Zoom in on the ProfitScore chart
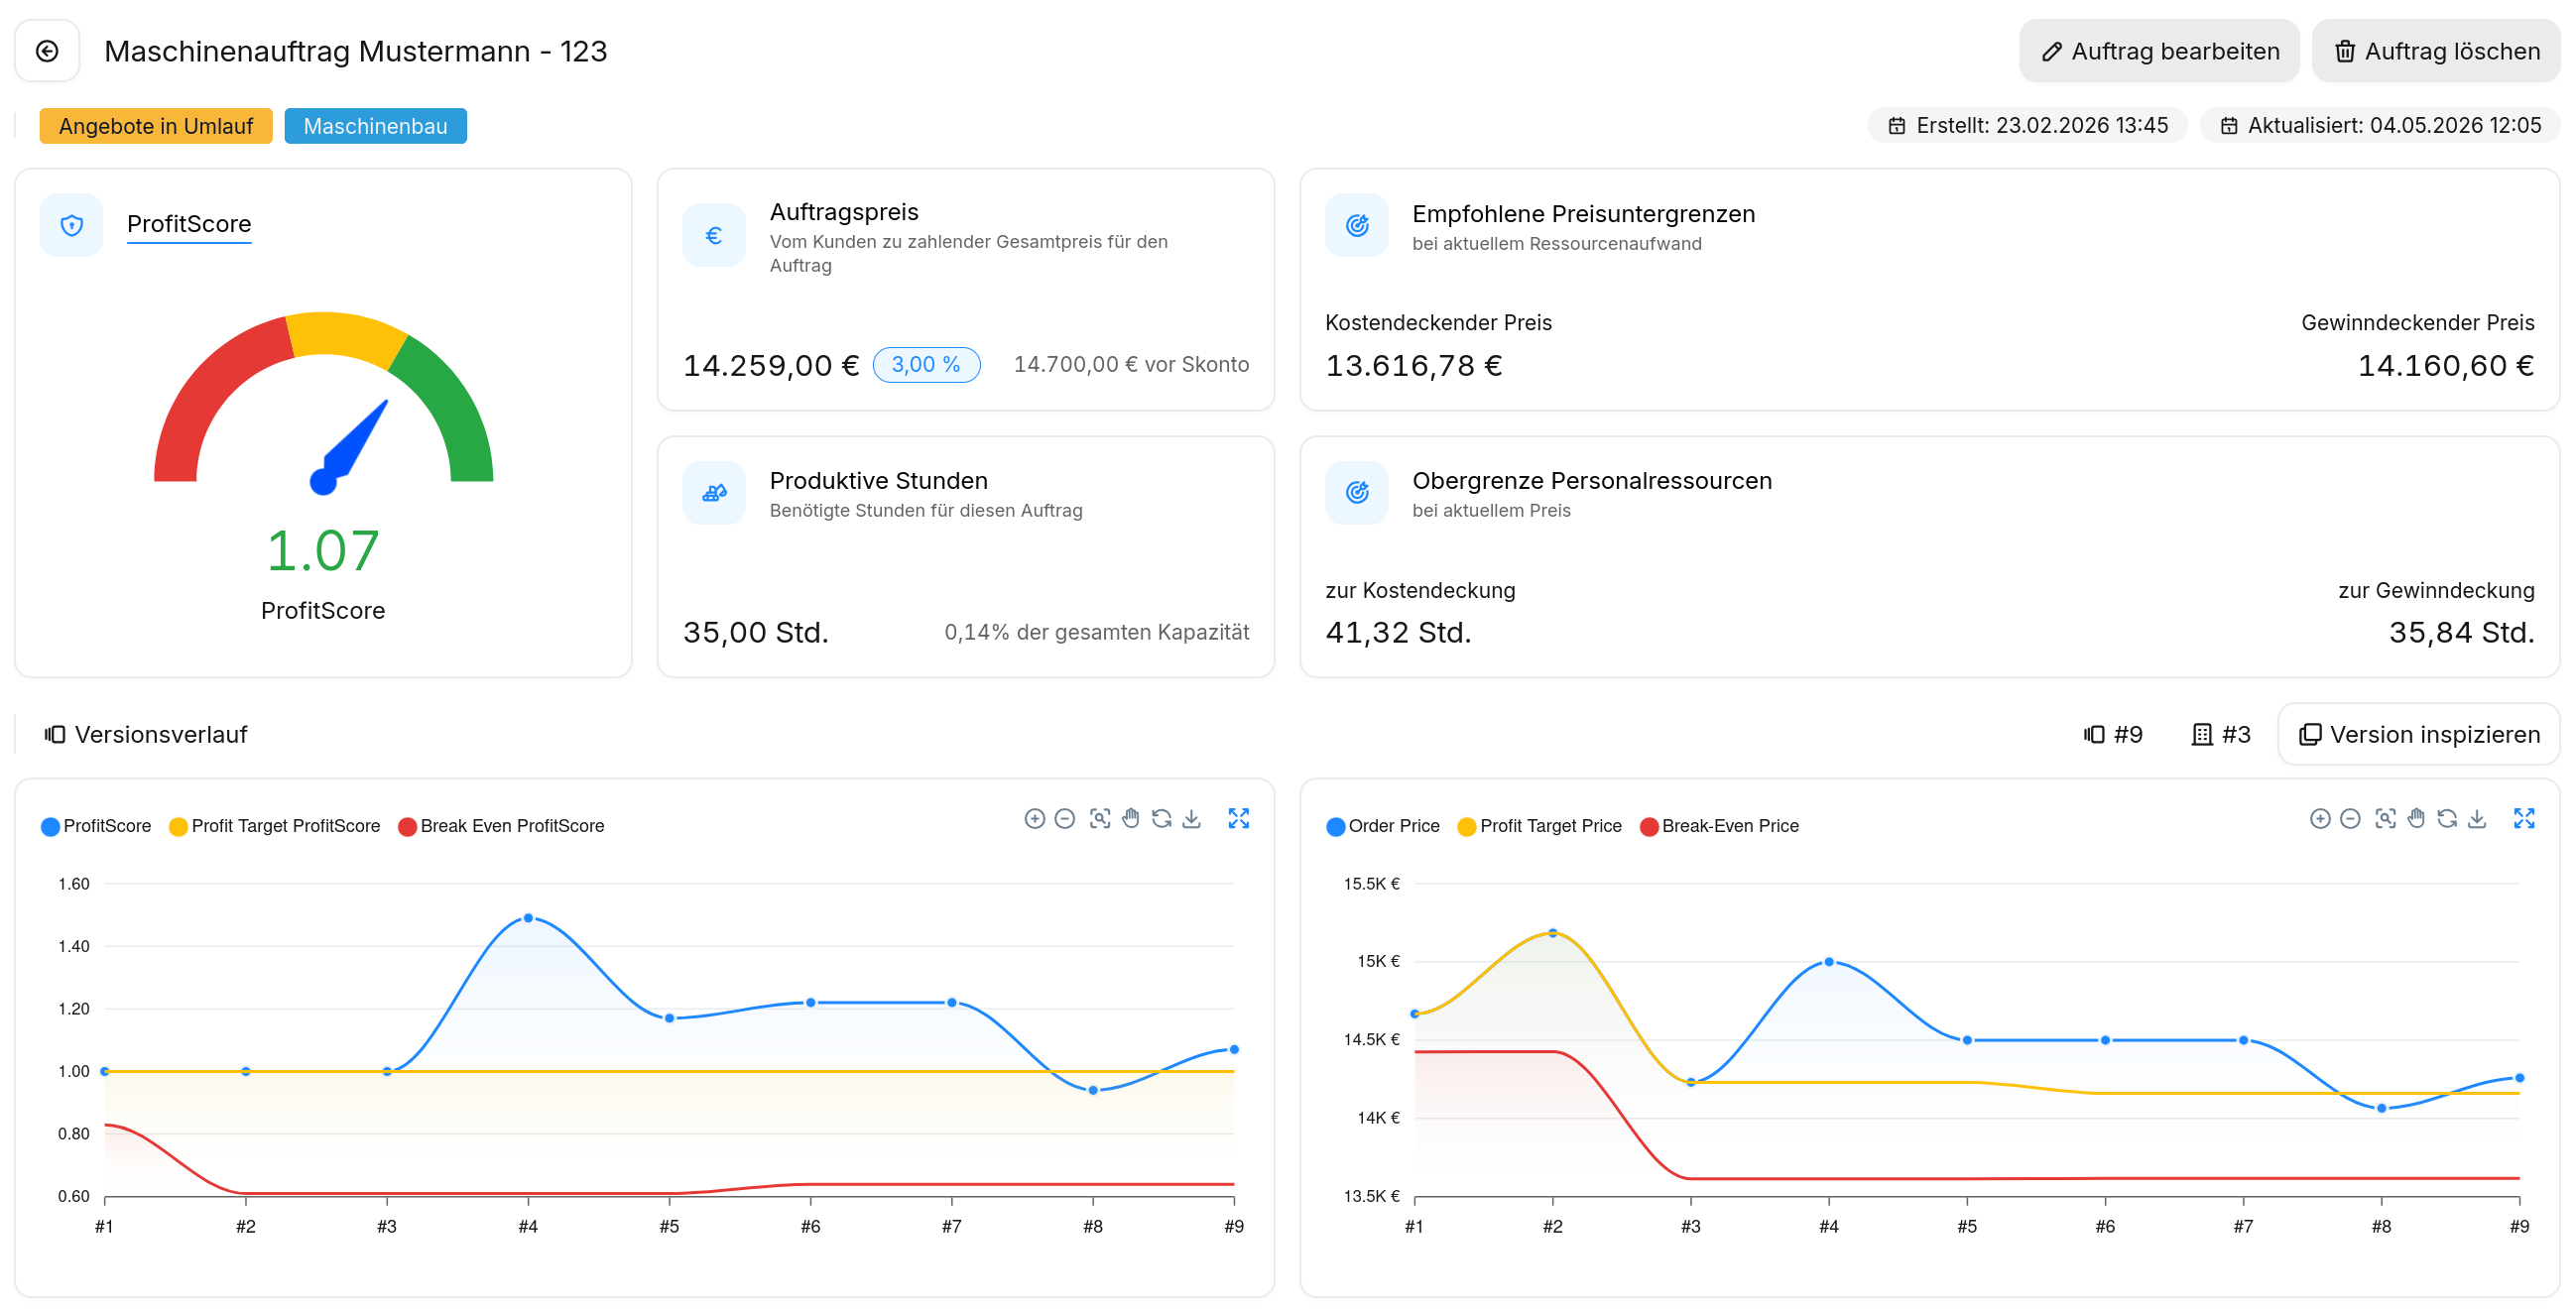2576x1313 pixels. pyautogui.click(x=1034, y=819)
